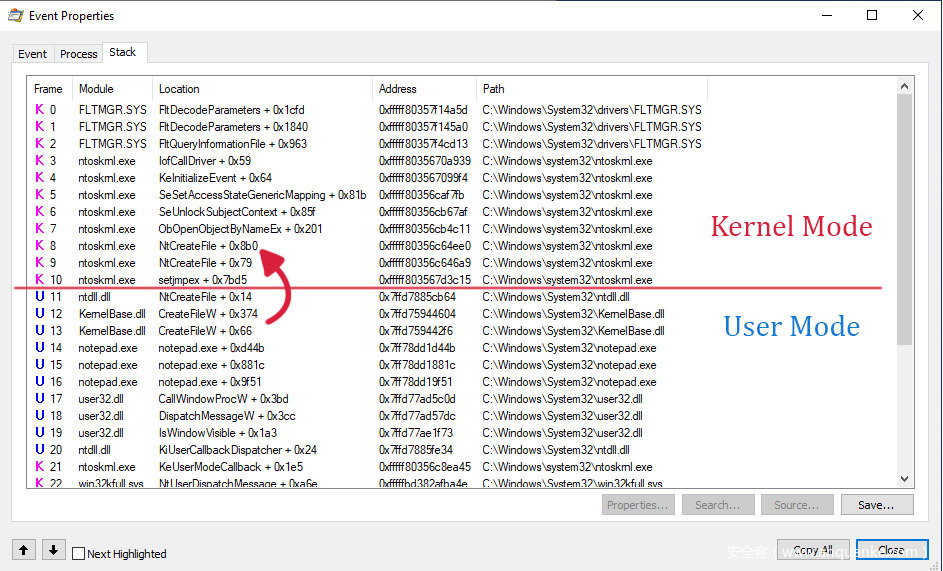Click the Address column header

click(x=398, y=89)
